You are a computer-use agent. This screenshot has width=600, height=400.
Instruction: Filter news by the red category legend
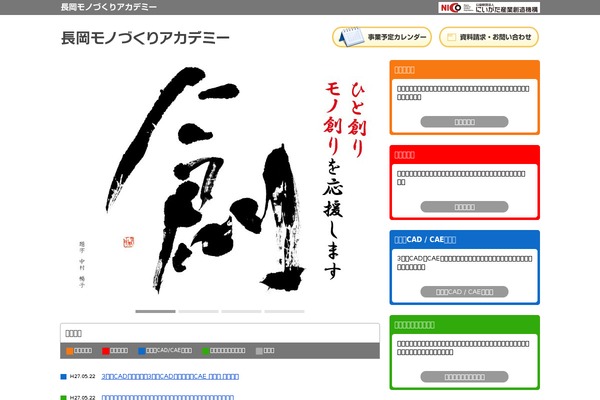[115, 351]
